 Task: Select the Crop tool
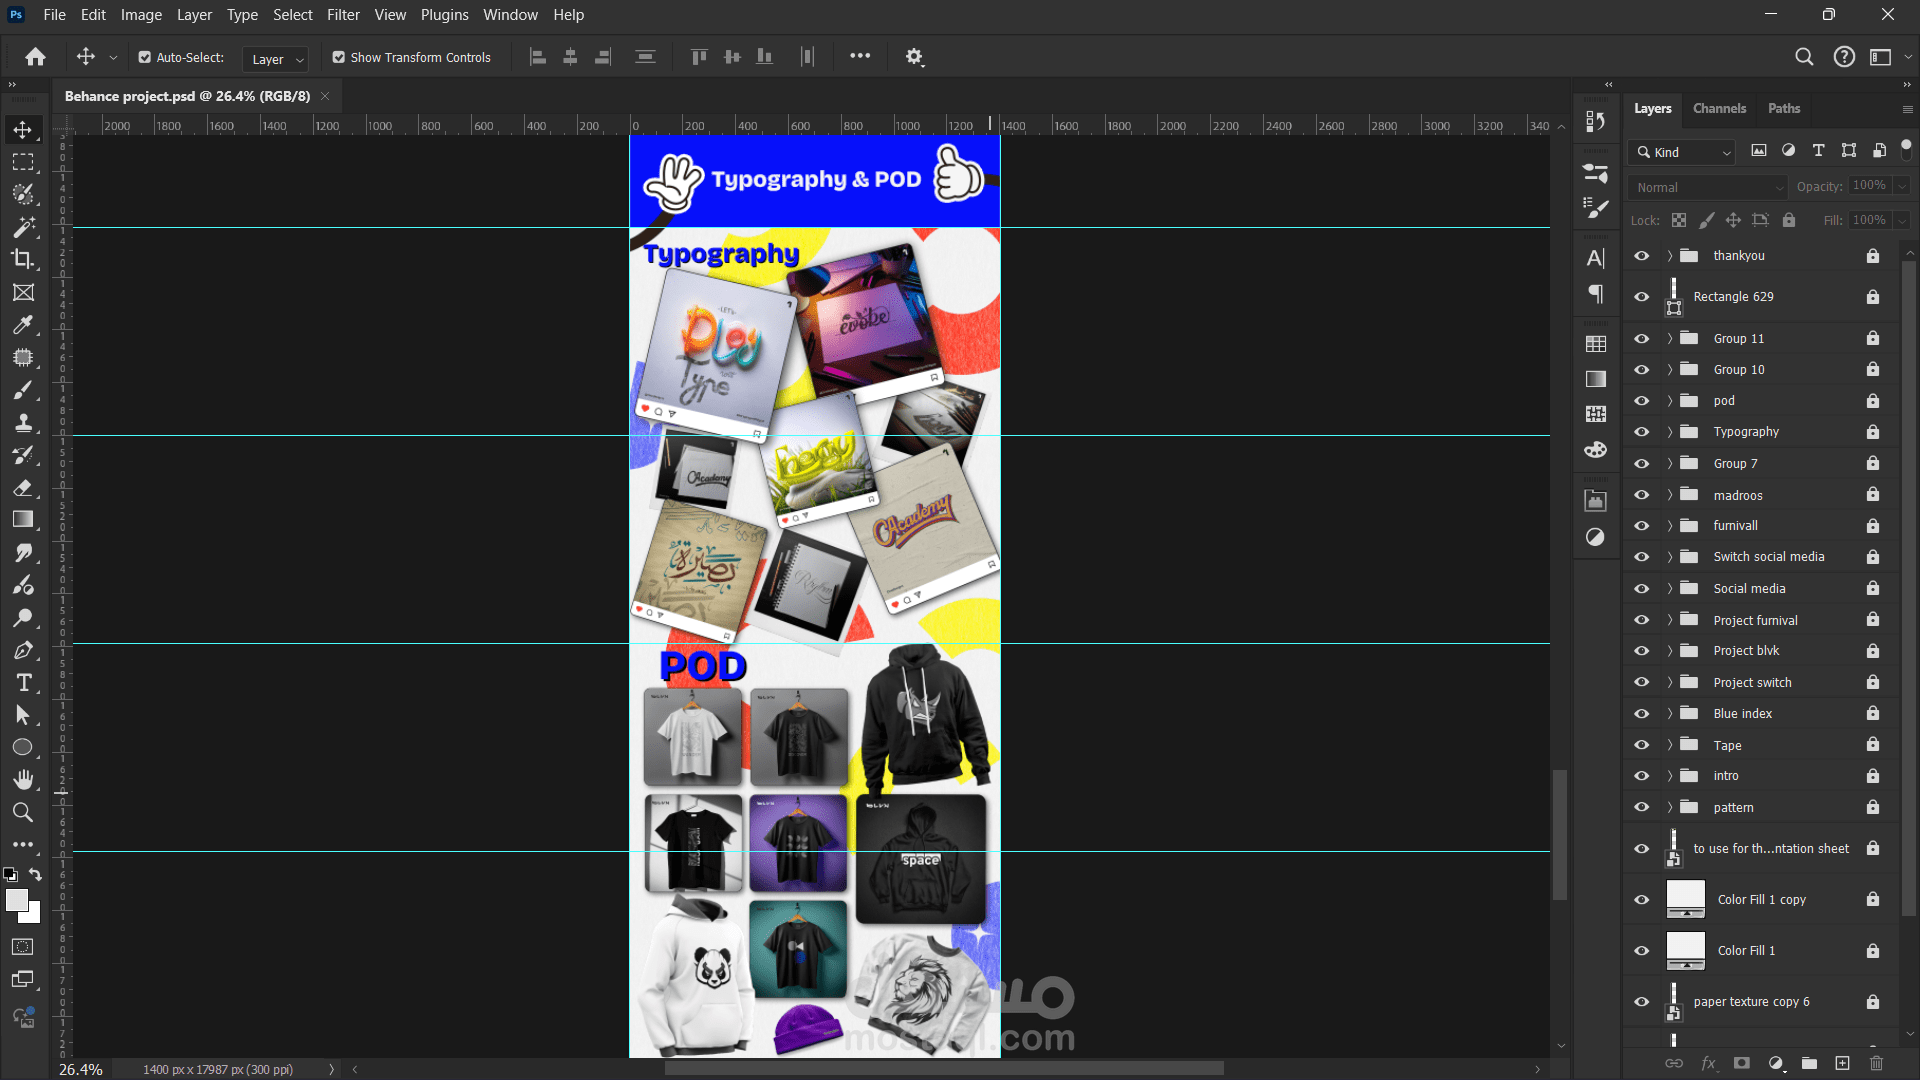[23, 259]
